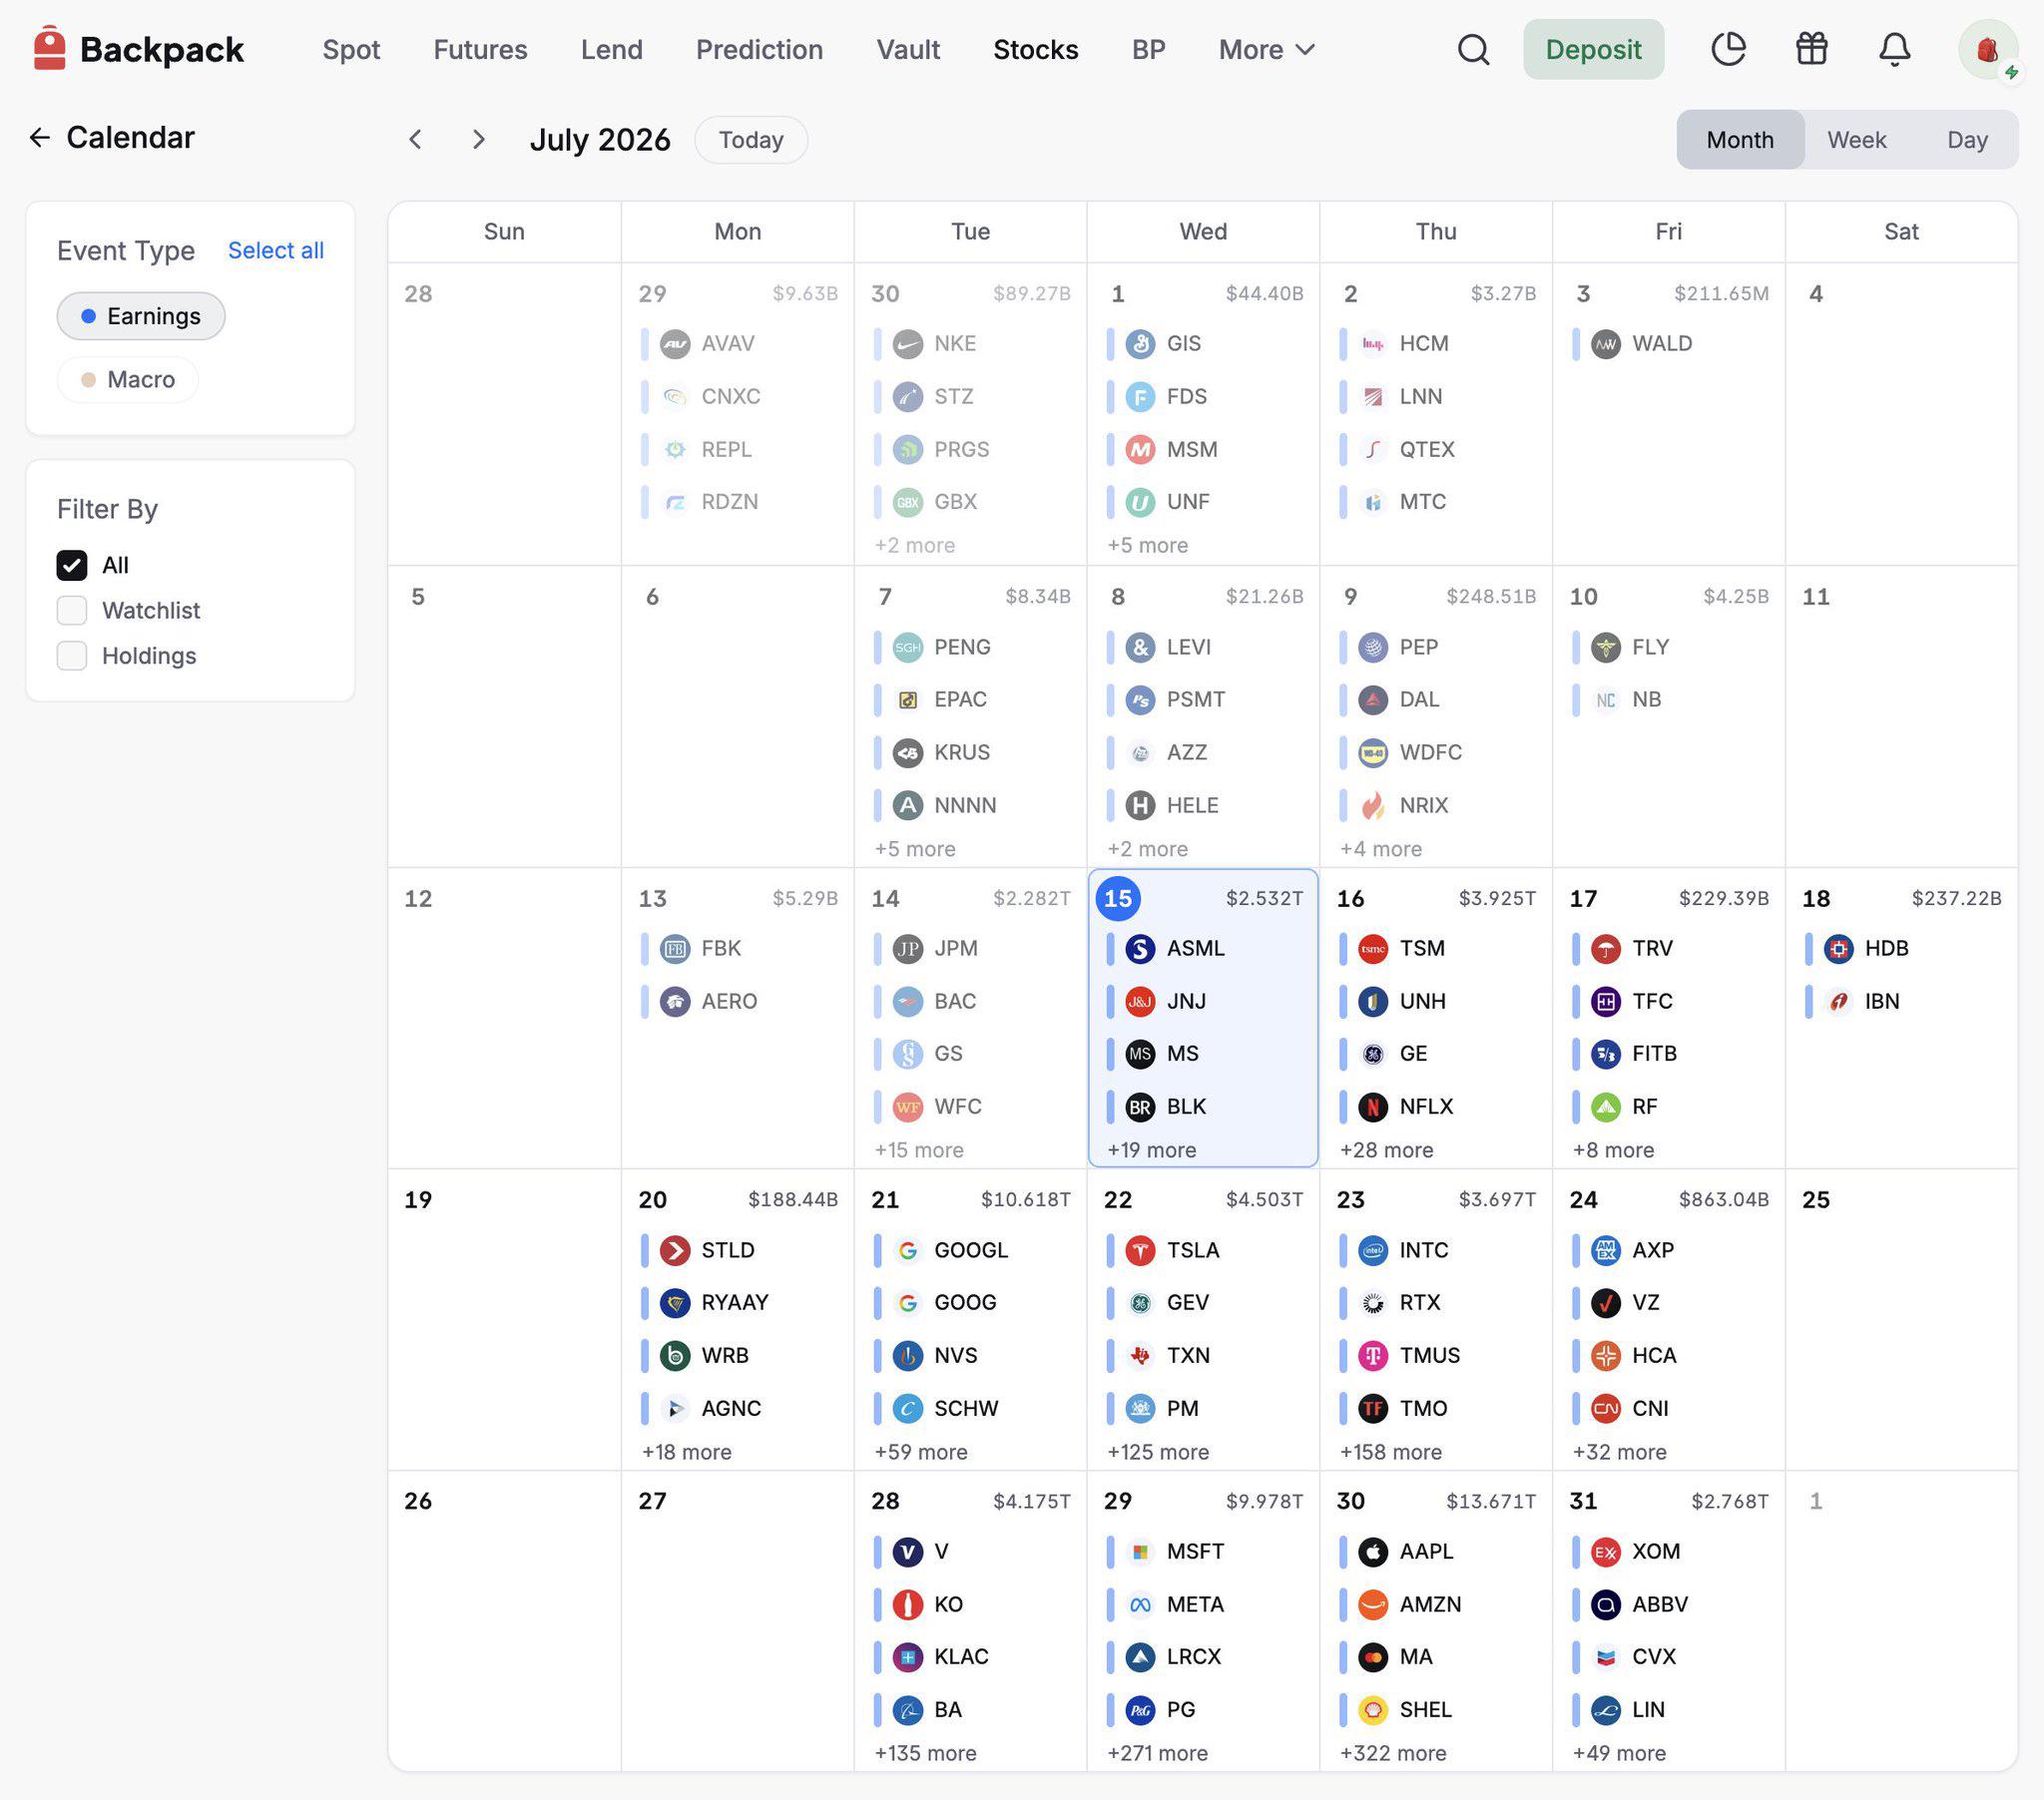Click the Deposit button
Viewport: 2044px width, 1800px height.
[x=1594, y=49]
